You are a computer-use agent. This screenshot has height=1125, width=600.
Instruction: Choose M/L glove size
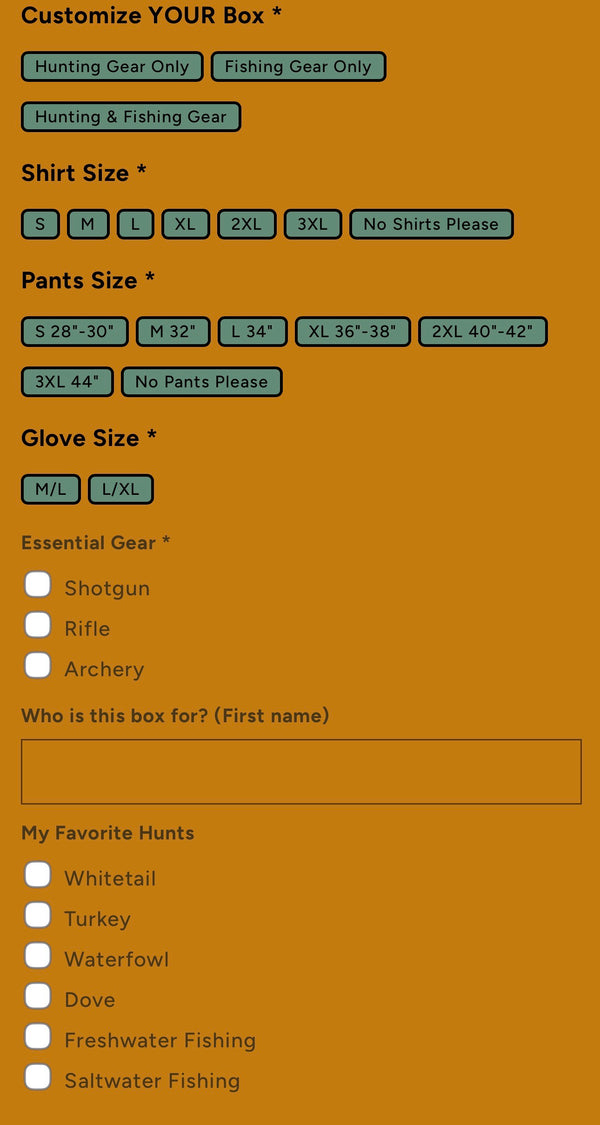[51, 489]
